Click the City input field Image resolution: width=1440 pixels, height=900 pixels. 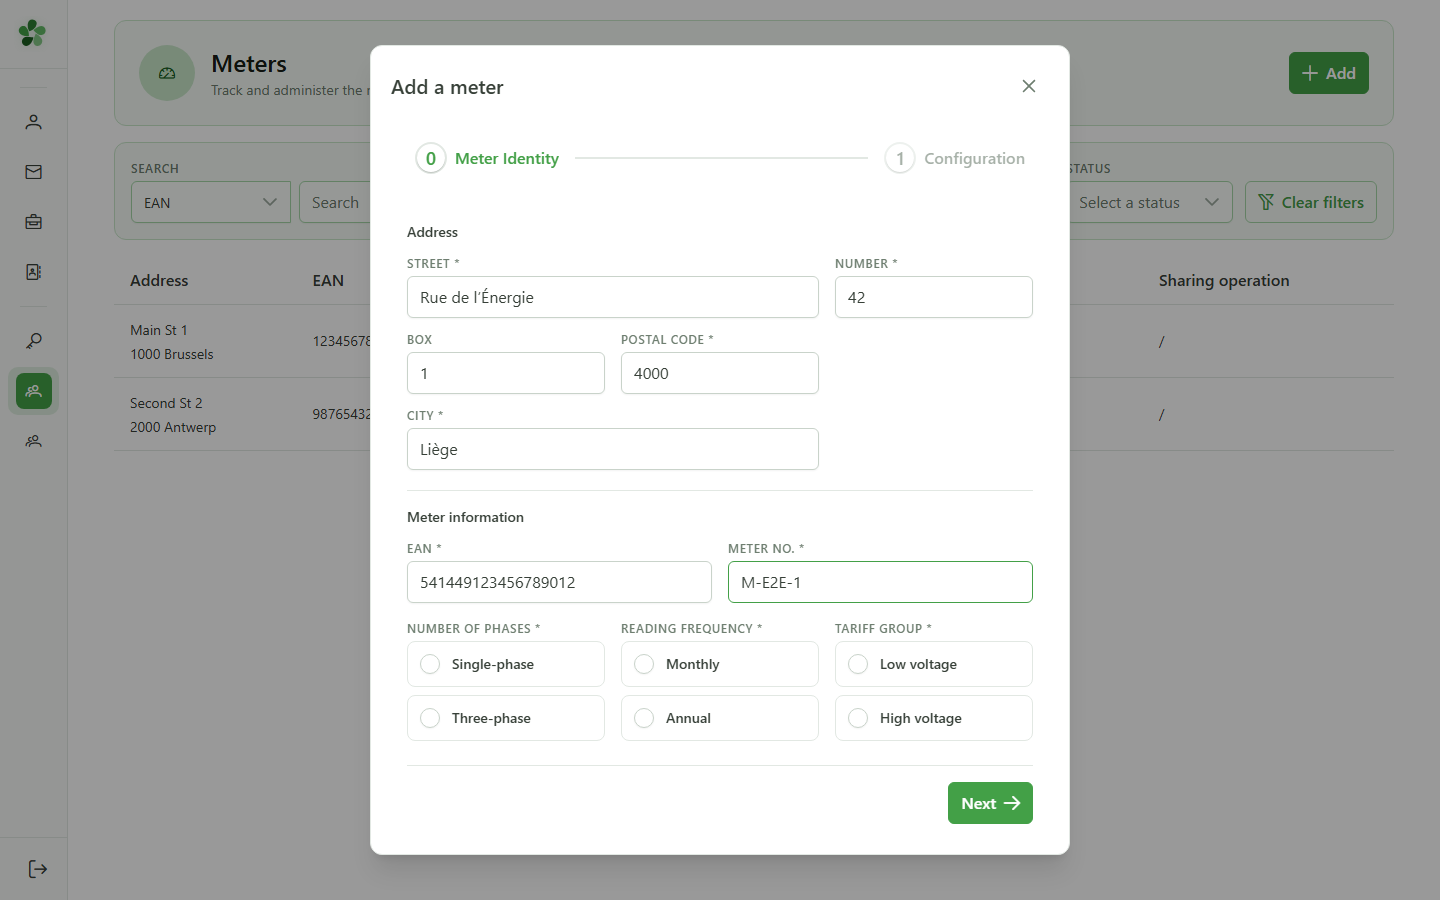pos(613,449)
